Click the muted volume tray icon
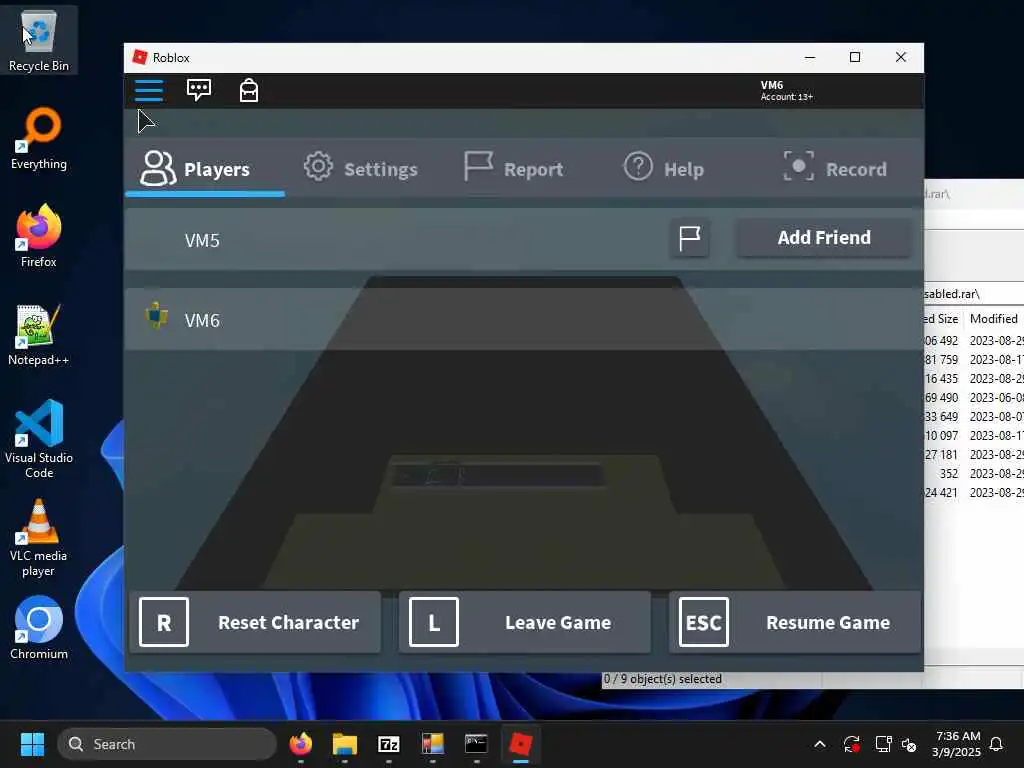The height and width of the screenshot is (768, 1024). click(909, 744)
